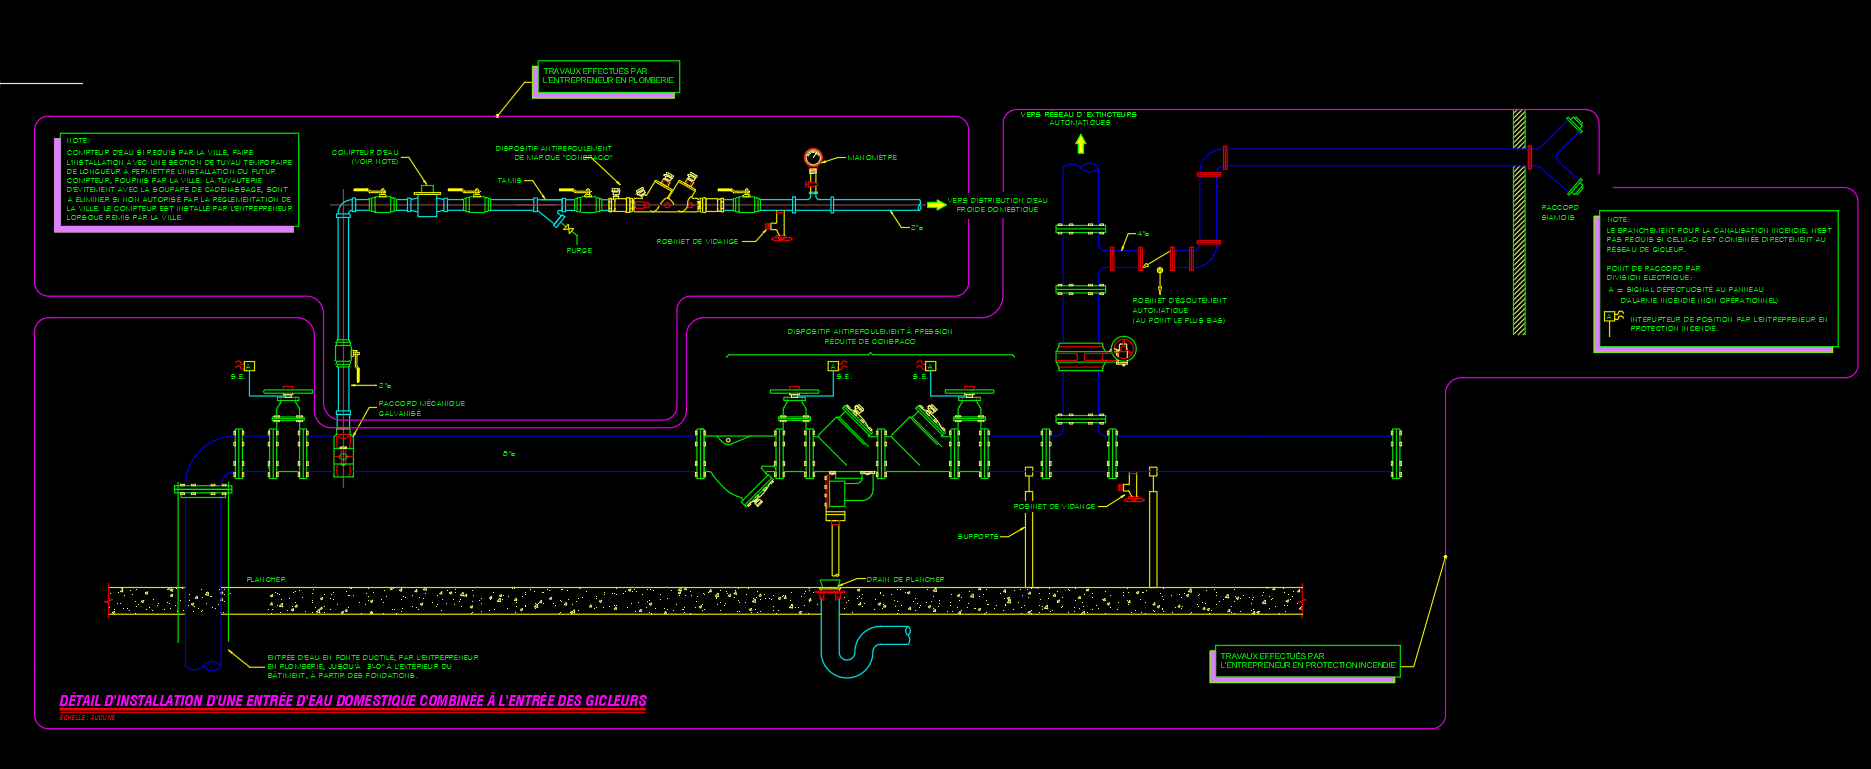Screen dimensions: 1871x769
Task: Click the 'TRAVAUX EFFECTUÉS PAR L'ENTREPRENEUR EN PROTECTION INCENDIE' box
Action: point(1306,661)
